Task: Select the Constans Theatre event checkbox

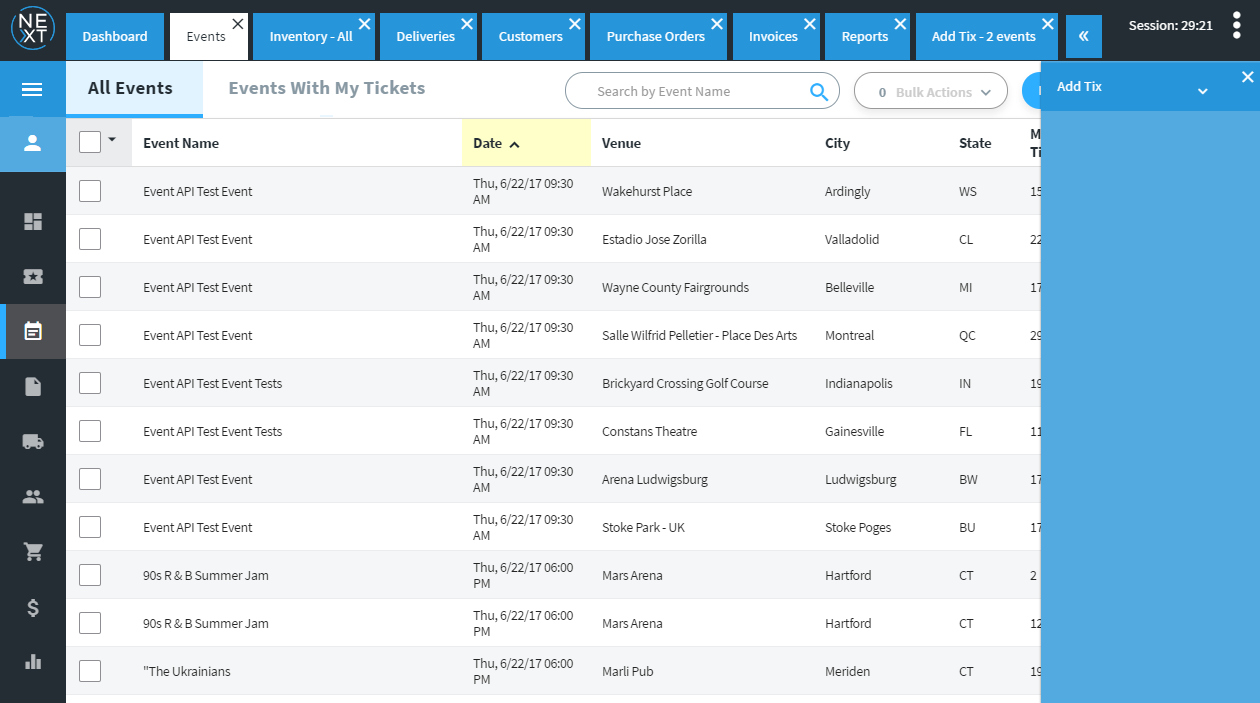Action: coord(90,431)
